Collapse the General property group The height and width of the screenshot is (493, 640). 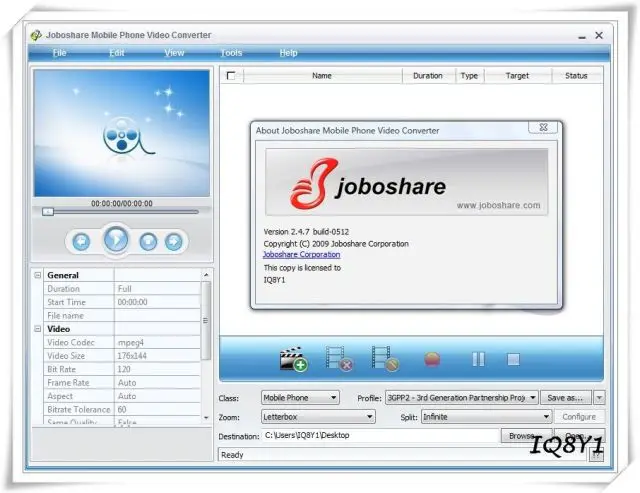pos(38,275)
